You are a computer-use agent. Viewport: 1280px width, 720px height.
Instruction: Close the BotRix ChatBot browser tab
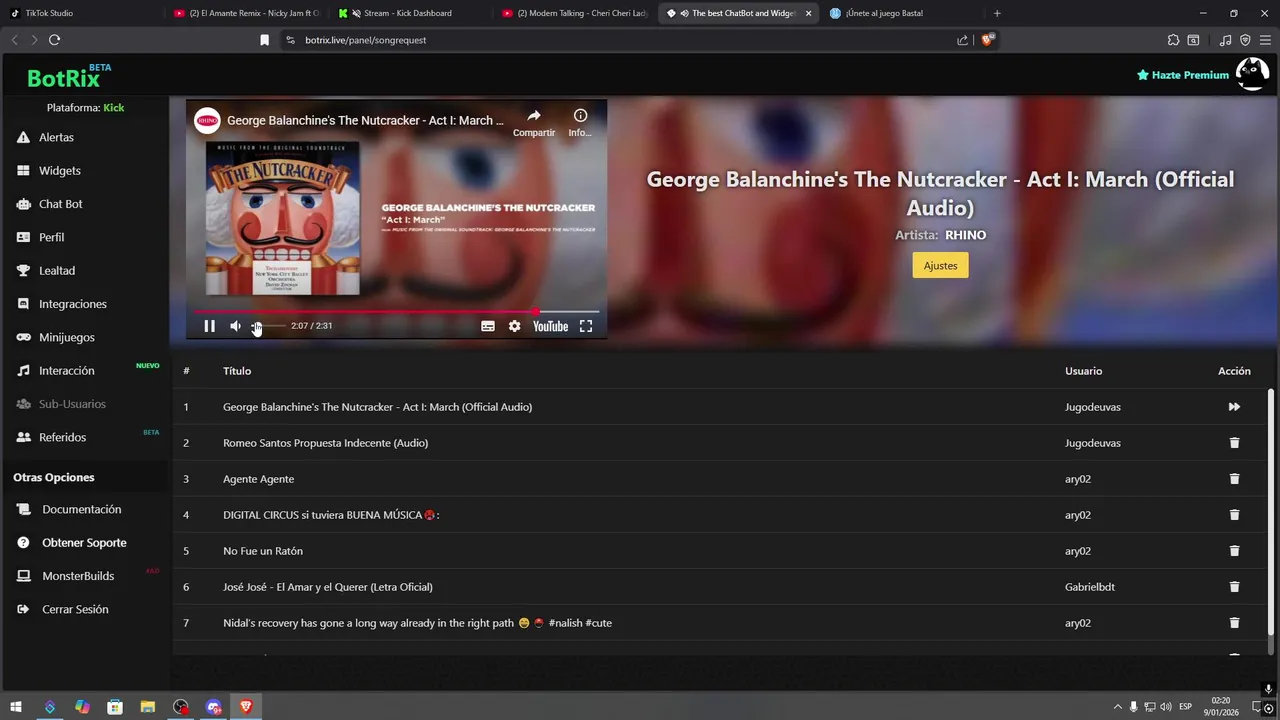coord(808,13)
